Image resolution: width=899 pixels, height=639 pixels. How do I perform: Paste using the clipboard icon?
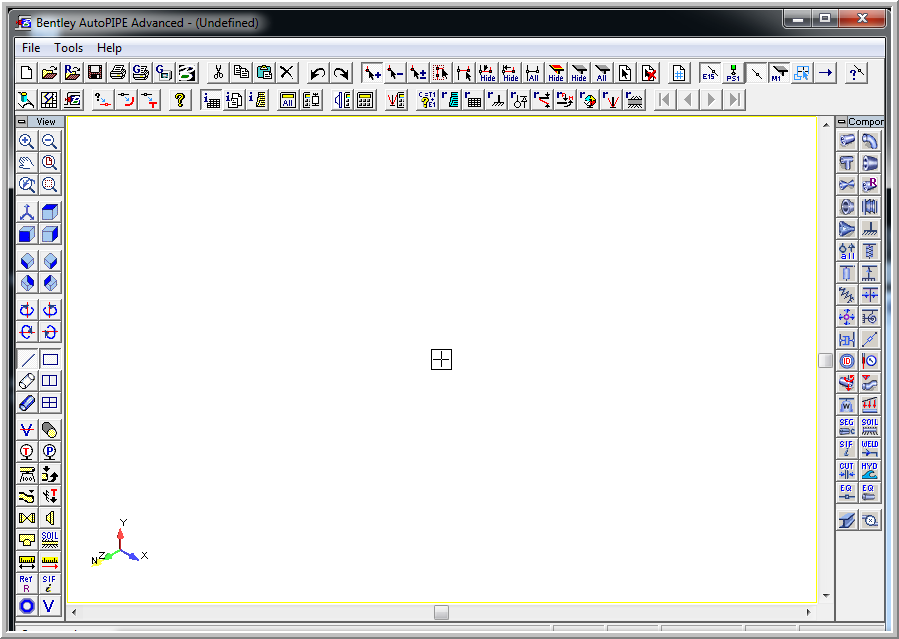point(264,73)
